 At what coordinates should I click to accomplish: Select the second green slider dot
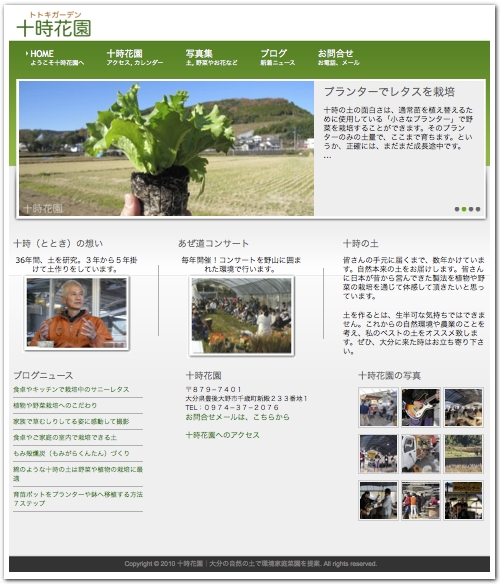click(x=464, y=209)
